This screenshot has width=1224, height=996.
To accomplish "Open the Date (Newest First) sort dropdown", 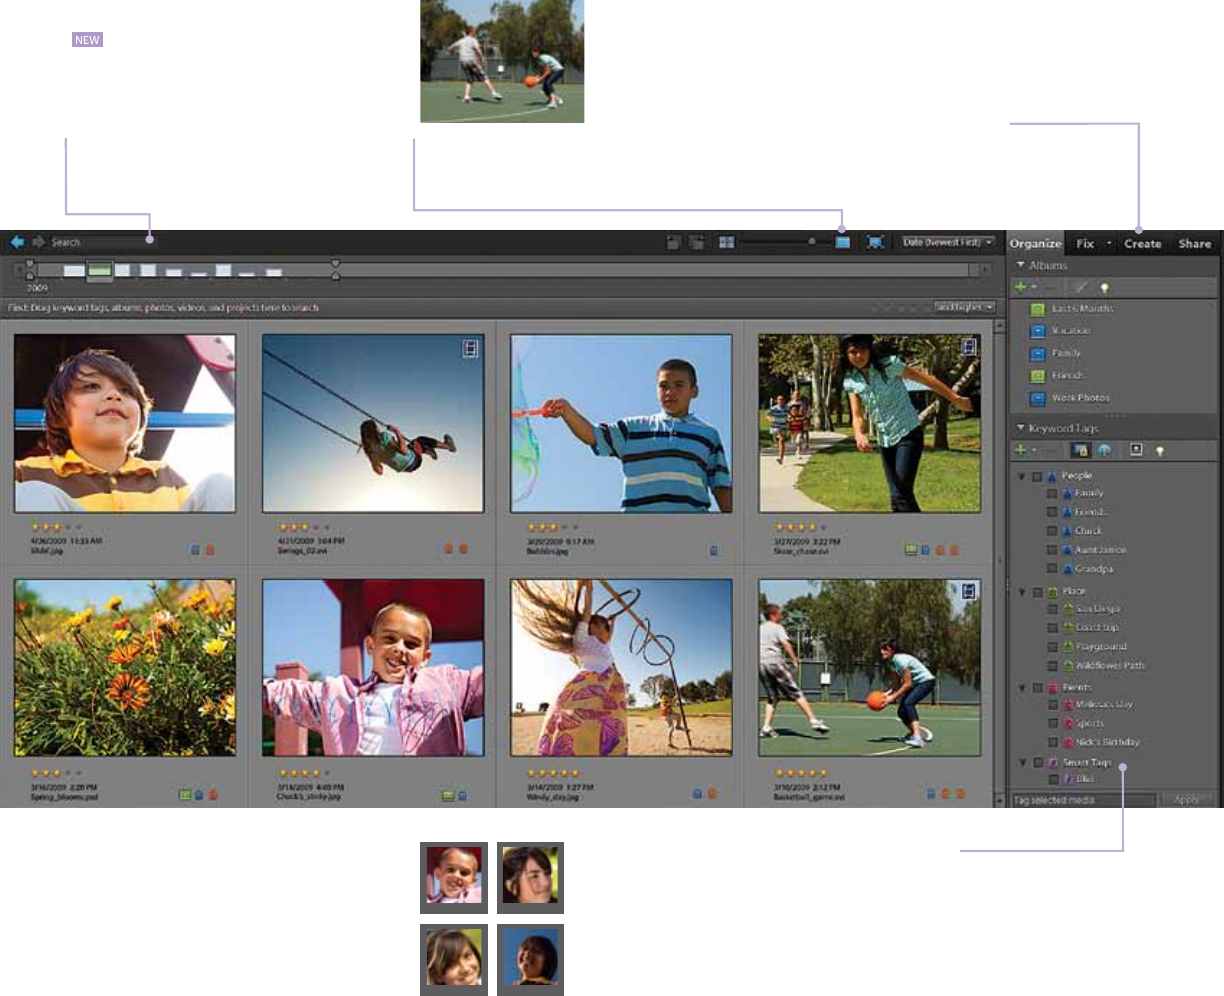I will point(948,242).
